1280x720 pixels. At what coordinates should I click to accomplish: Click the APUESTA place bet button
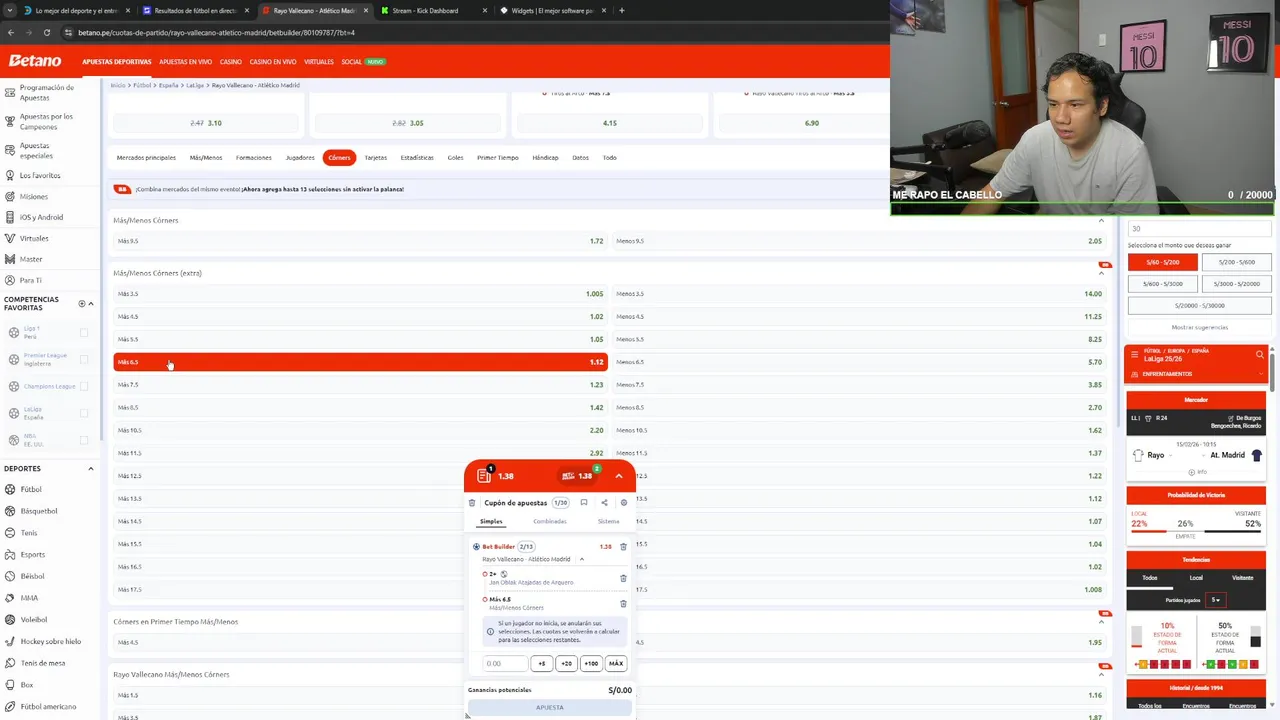550,707
